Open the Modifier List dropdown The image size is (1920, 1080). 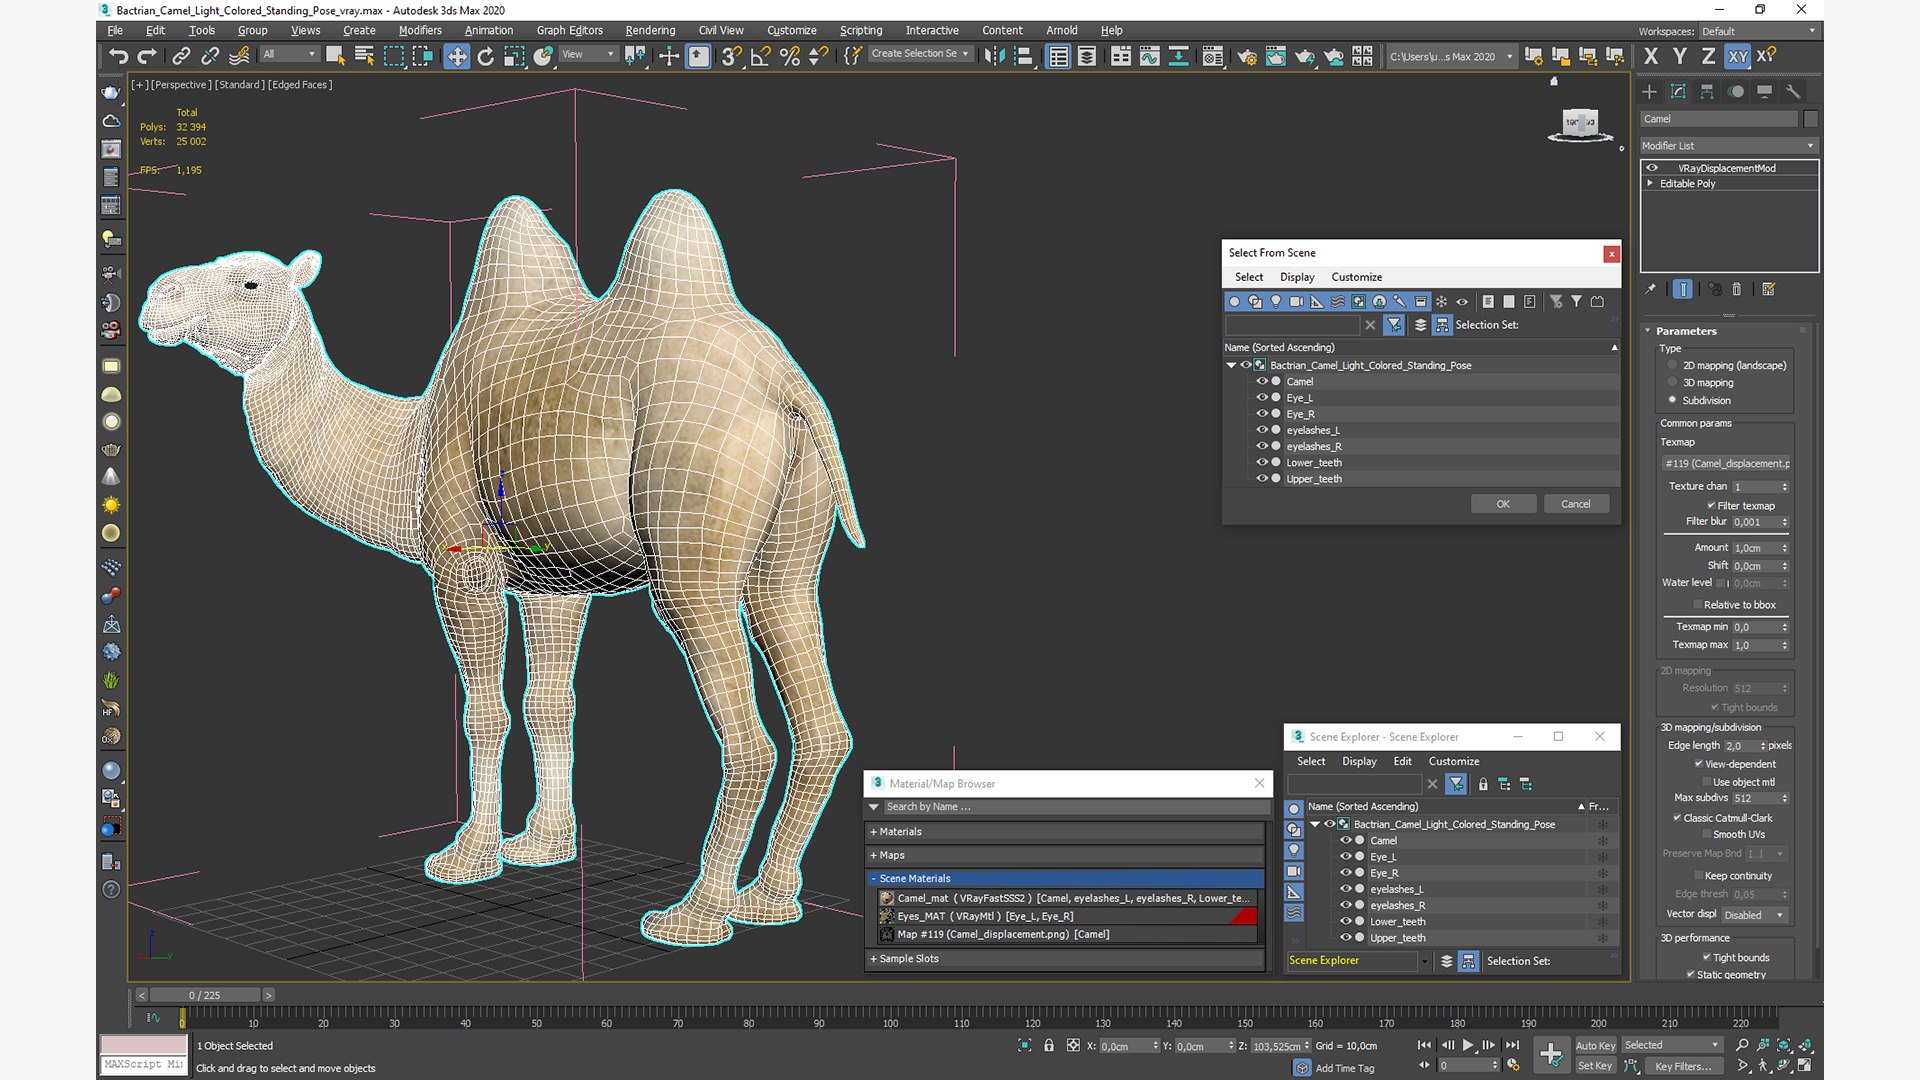1729,146
